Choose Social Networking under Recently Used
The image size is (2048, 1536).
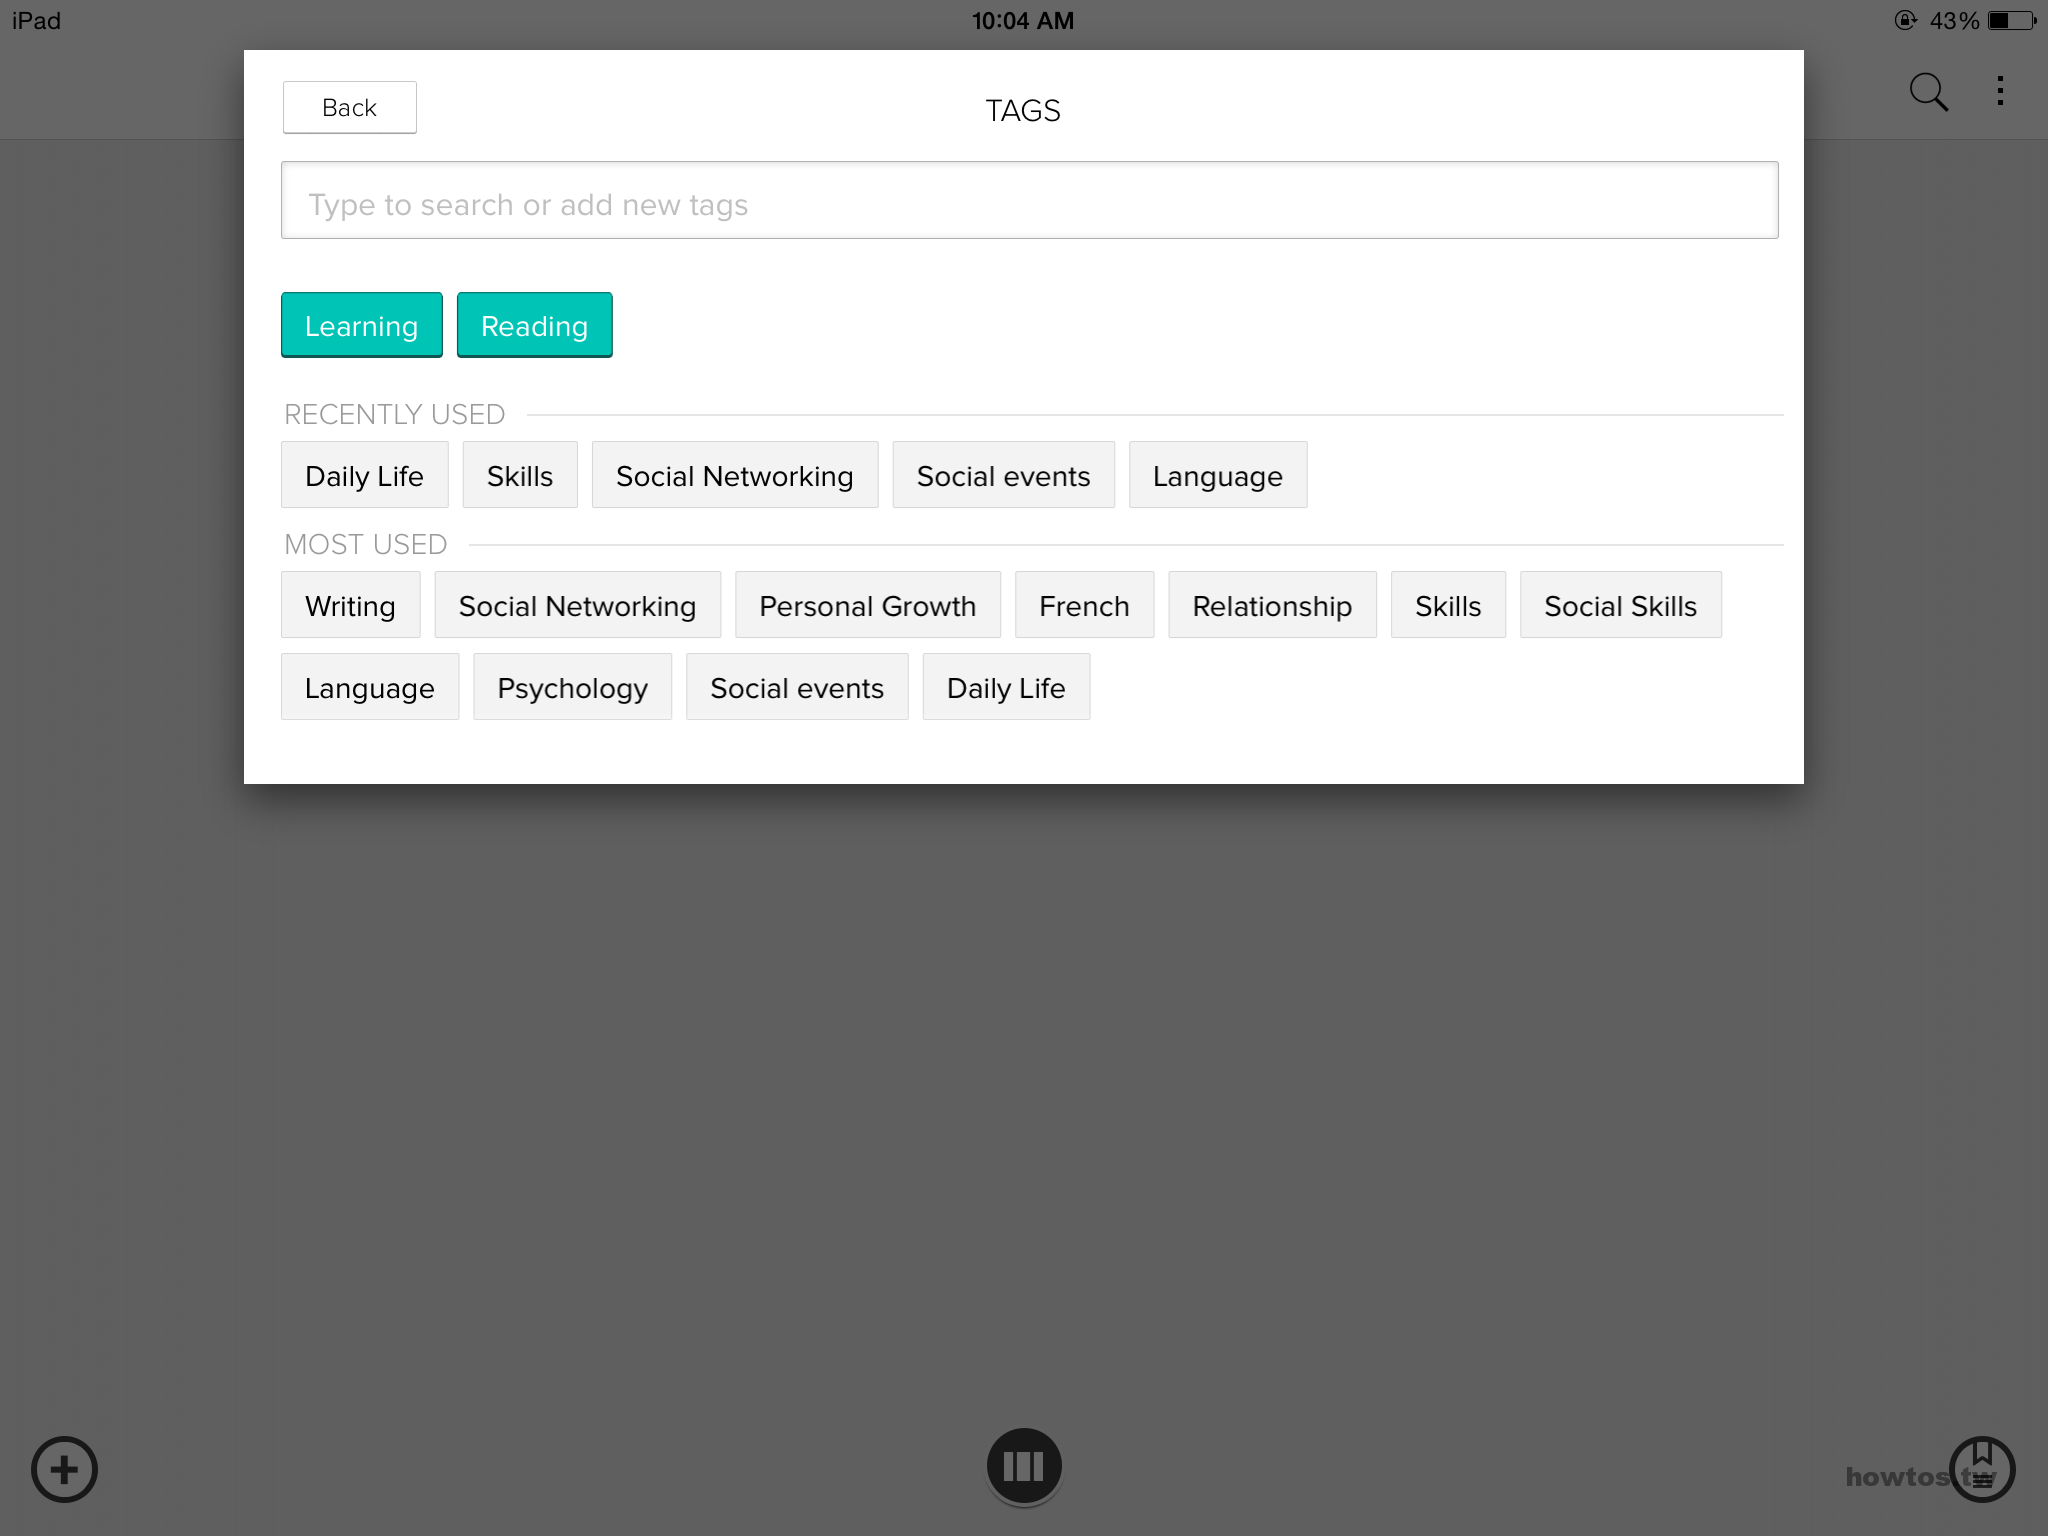click(734, 475)
